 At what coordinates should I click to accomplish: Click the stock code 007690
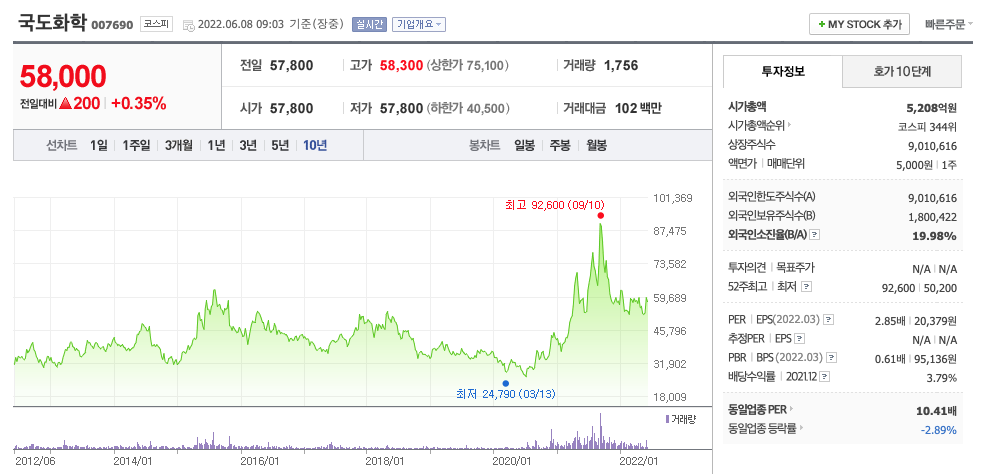112,25
